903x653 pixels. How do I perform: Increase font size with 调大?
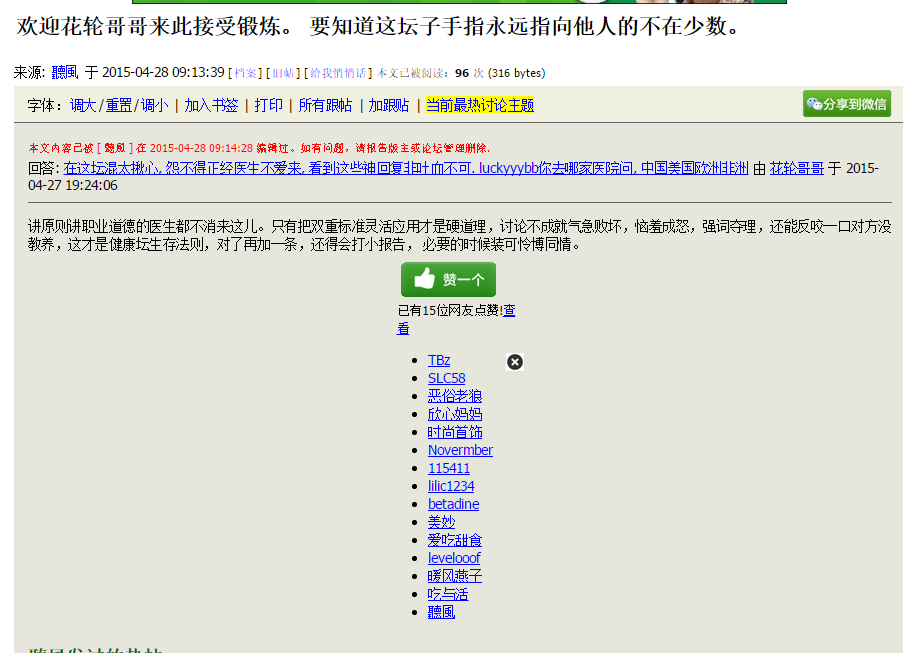pos(82,105)
